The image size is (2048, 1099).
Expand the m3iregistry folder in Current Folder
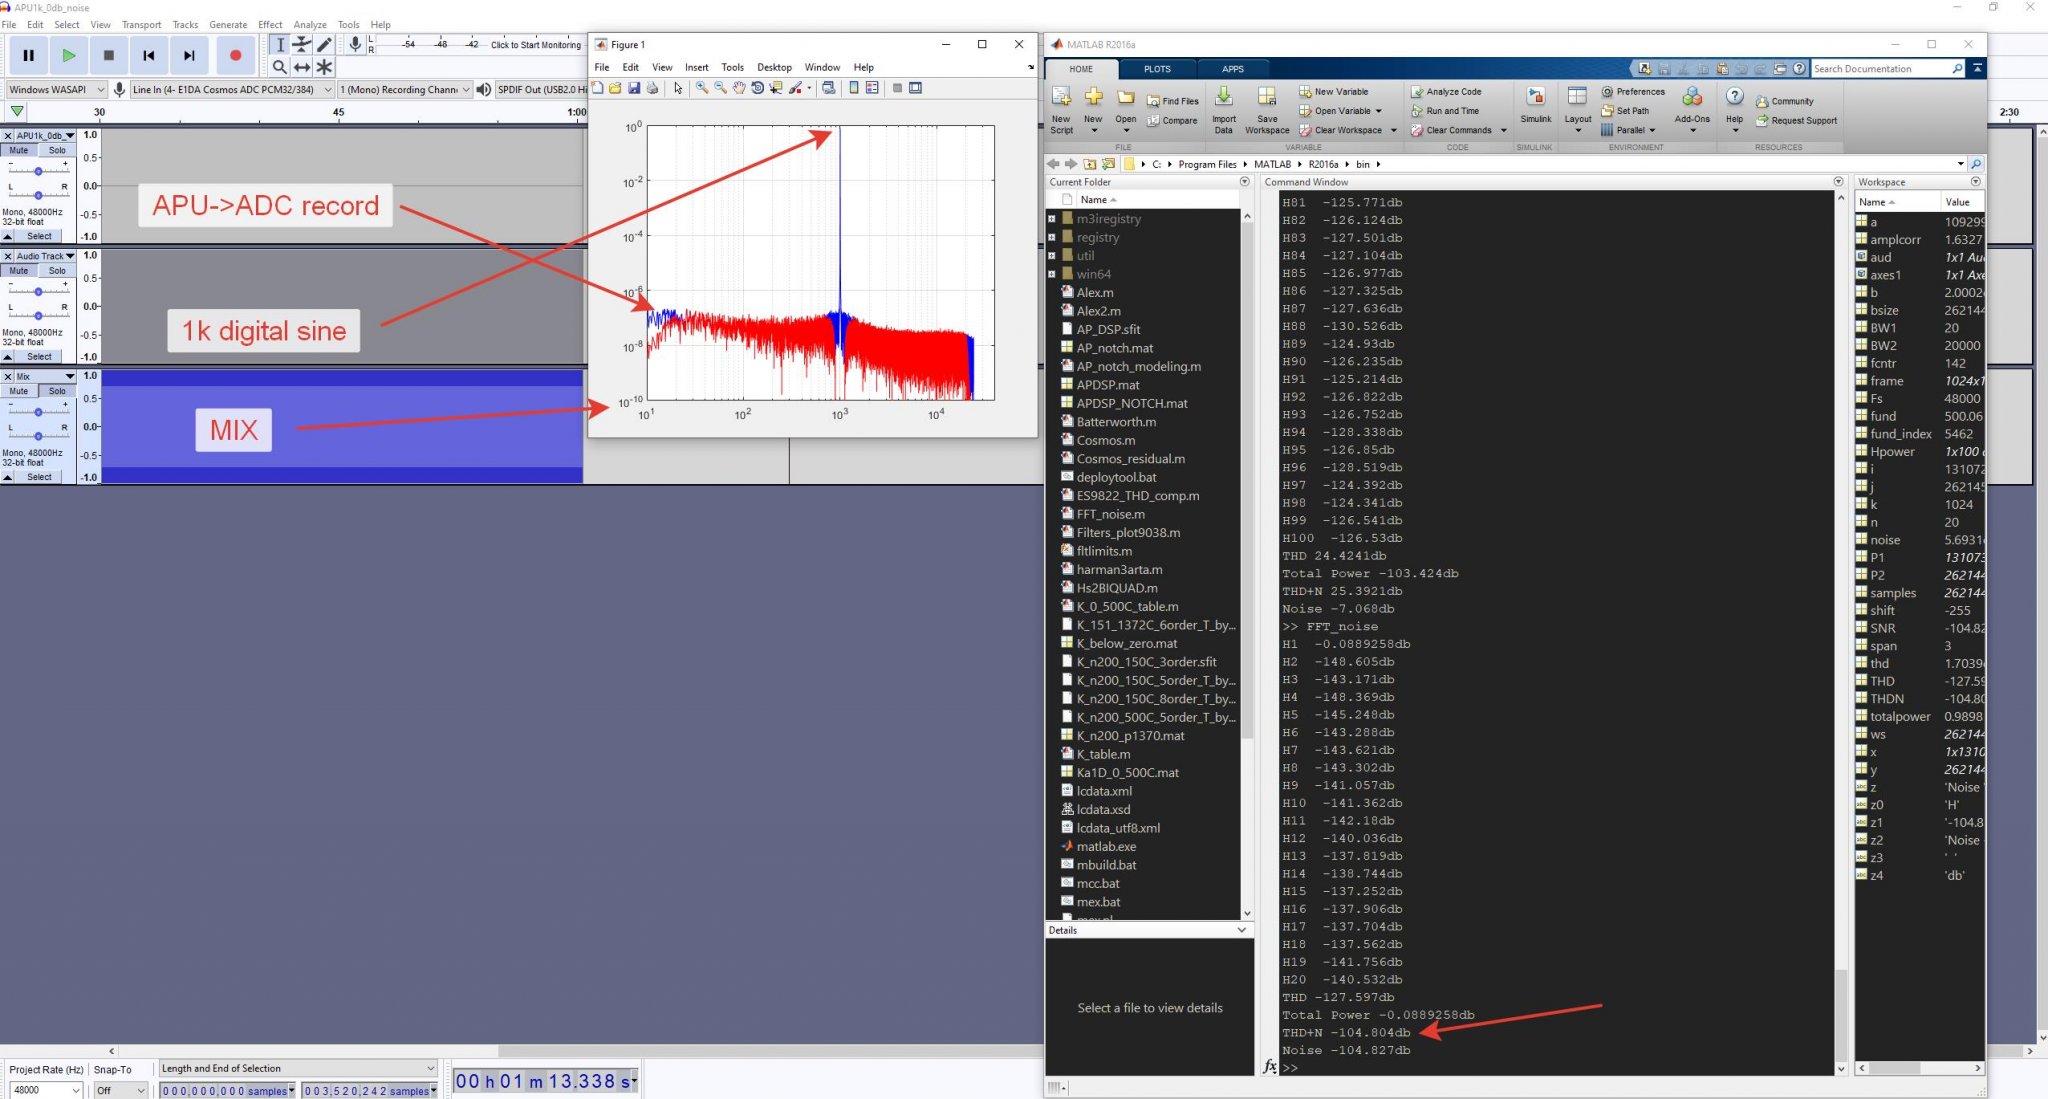pos(1051,219)
